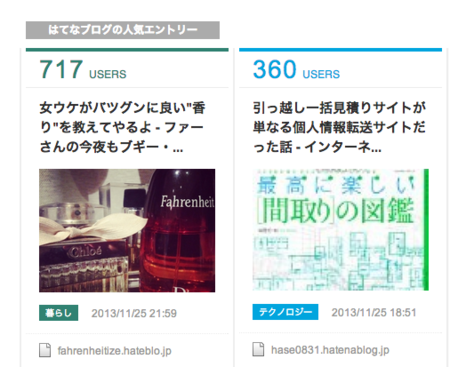The image size is (450, 367).
Task: Click the timestamp 2013/11/25 18:51
Action: click(x=374, y=312)
